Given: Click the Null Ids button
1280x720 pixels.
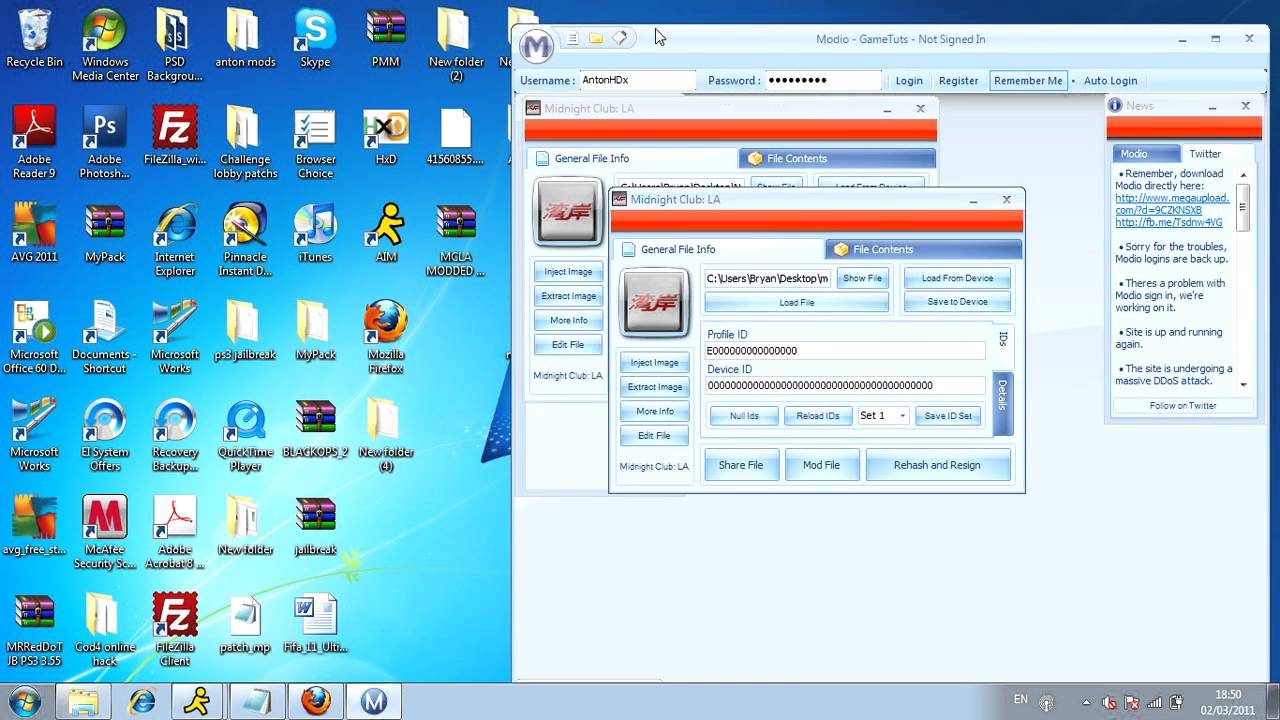Looking at the screenshot, I should click(x=744, y=416).
